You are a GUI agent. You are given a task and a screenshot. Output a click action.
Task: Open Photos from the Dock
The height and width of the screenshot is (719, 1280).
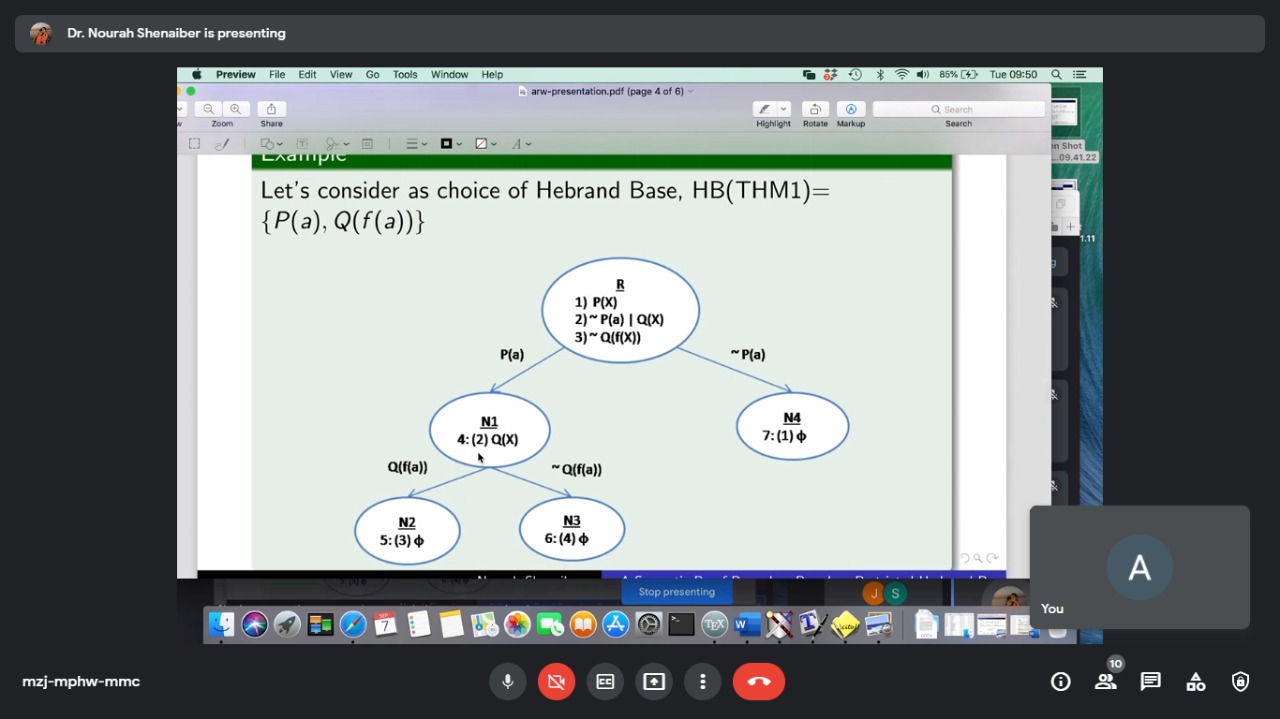point(517,624)
